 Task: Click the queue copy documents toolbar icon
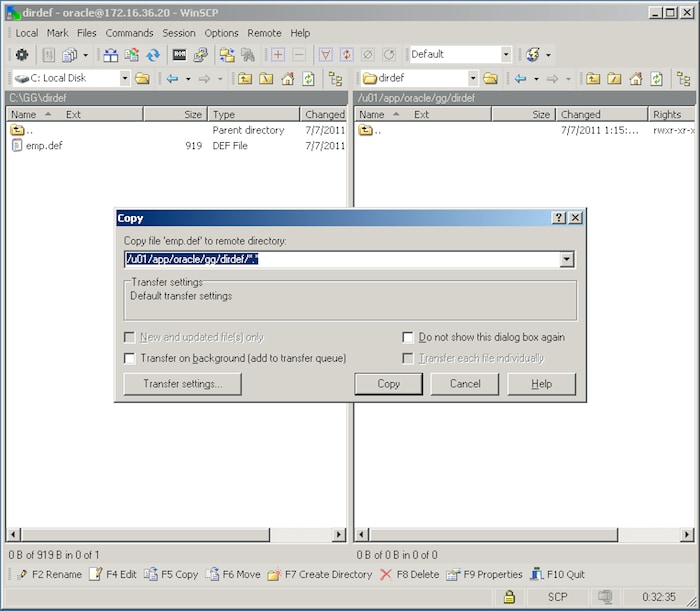(69, 55)
